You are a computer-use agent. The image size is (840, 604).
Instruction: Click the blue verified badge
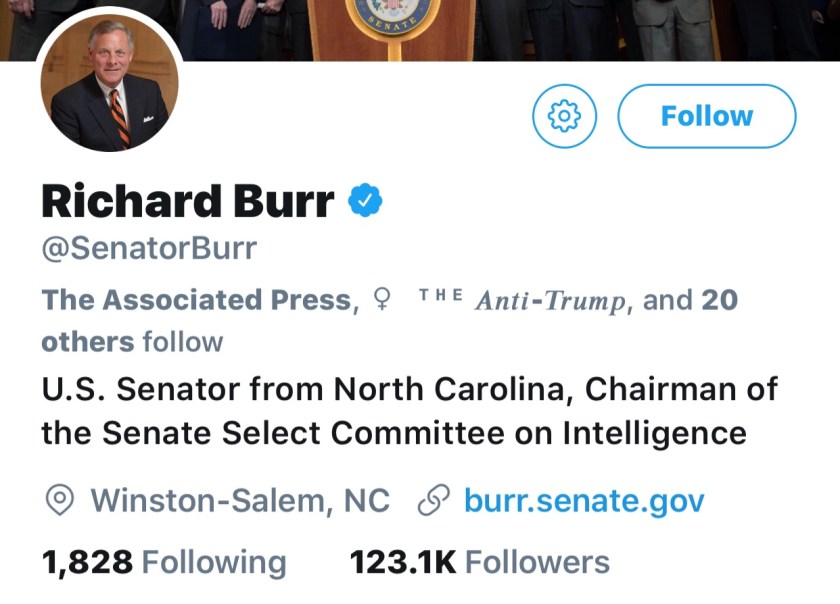tap(365, 201)
